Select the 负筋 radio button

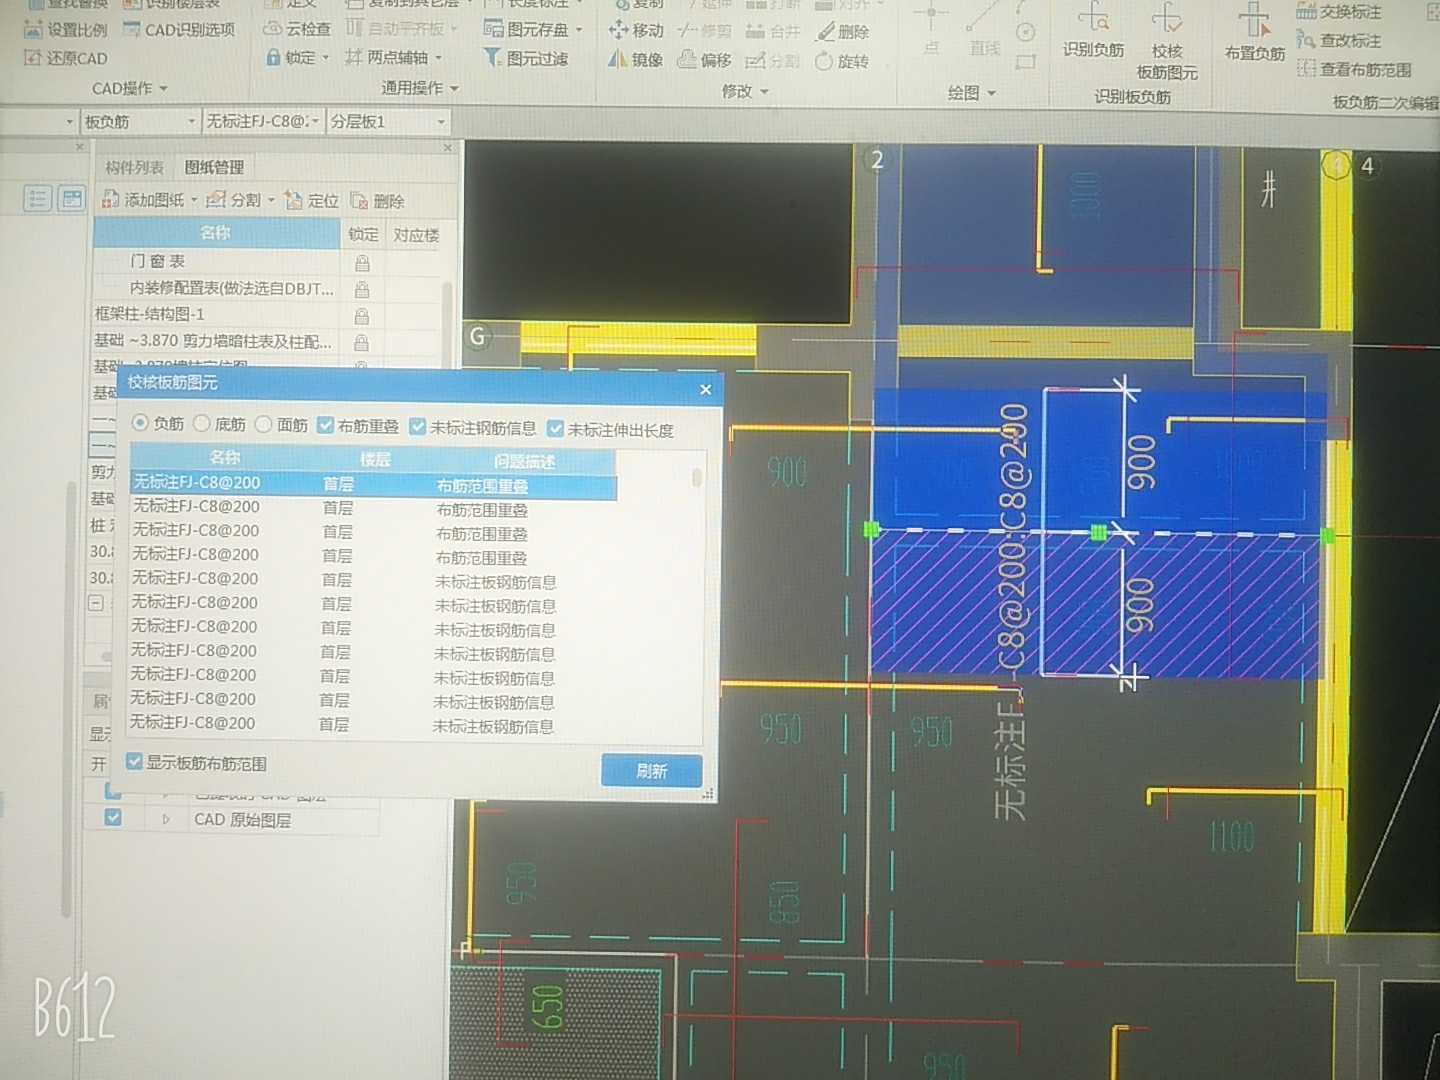coord(141,423)
